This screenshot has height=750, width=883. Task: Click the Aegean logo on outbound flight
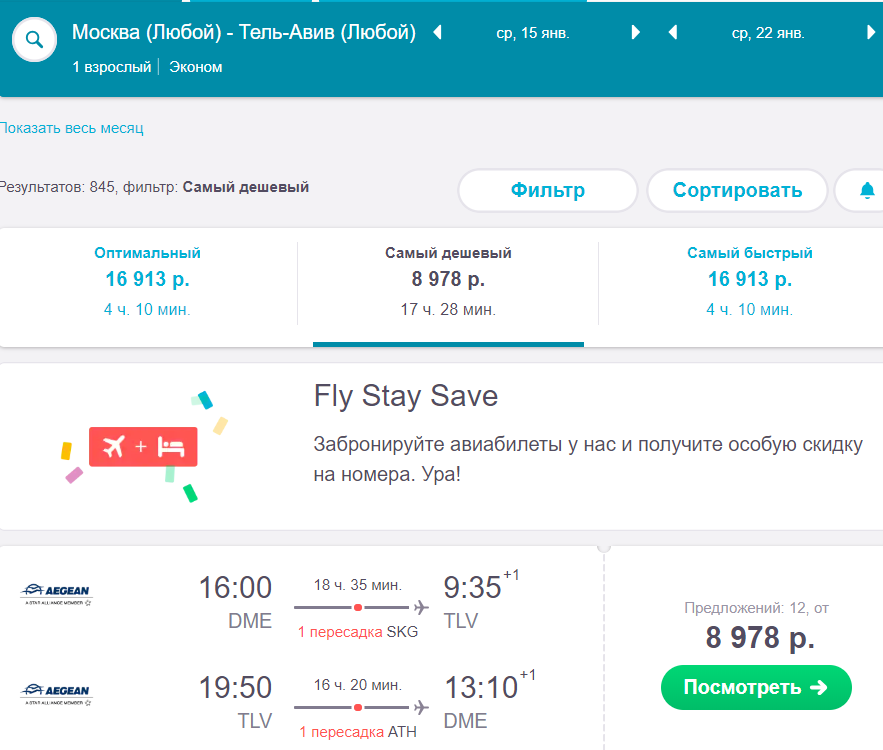coord(56,594)
